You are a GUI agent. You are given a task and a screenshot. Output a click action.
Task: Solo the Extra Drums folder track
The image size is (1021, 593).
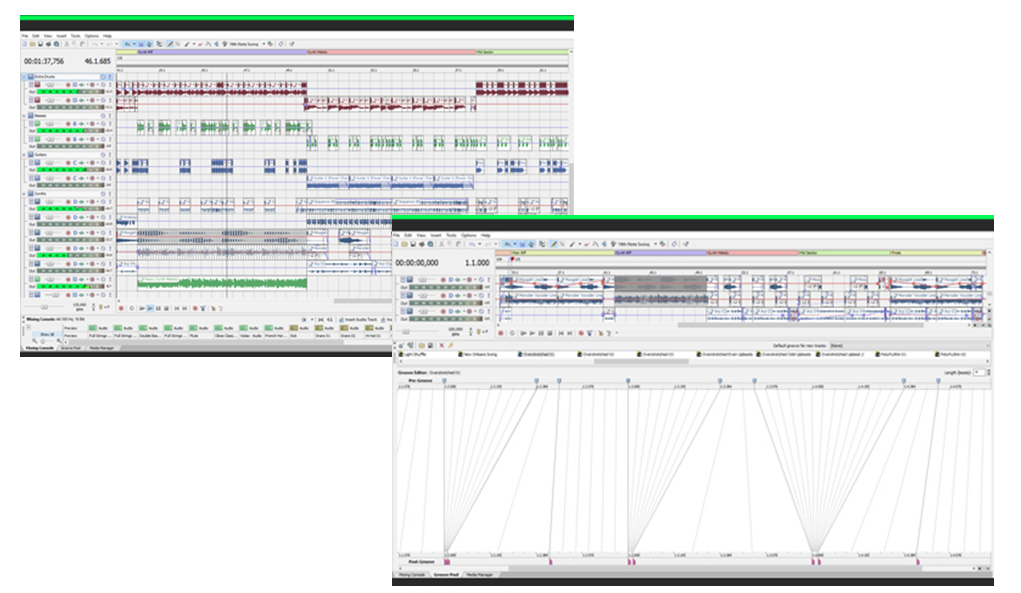(x=108, y=77)
